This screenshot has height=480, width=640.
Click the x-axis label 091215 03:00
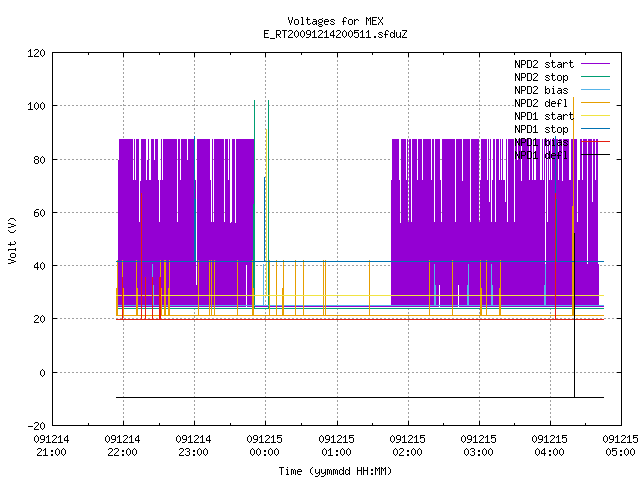point(478,446)
